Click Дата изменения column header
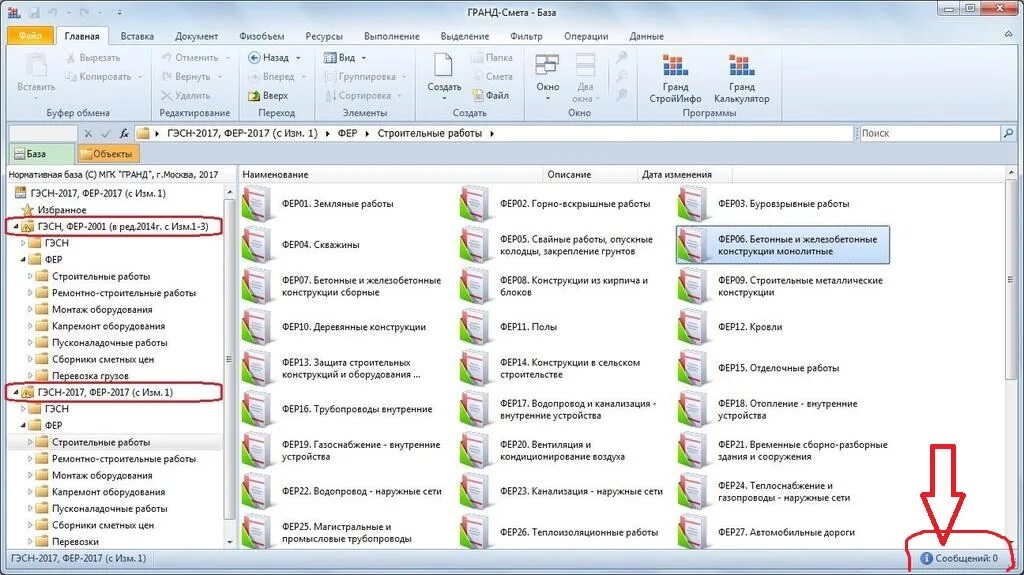 (x=684, y=174)
